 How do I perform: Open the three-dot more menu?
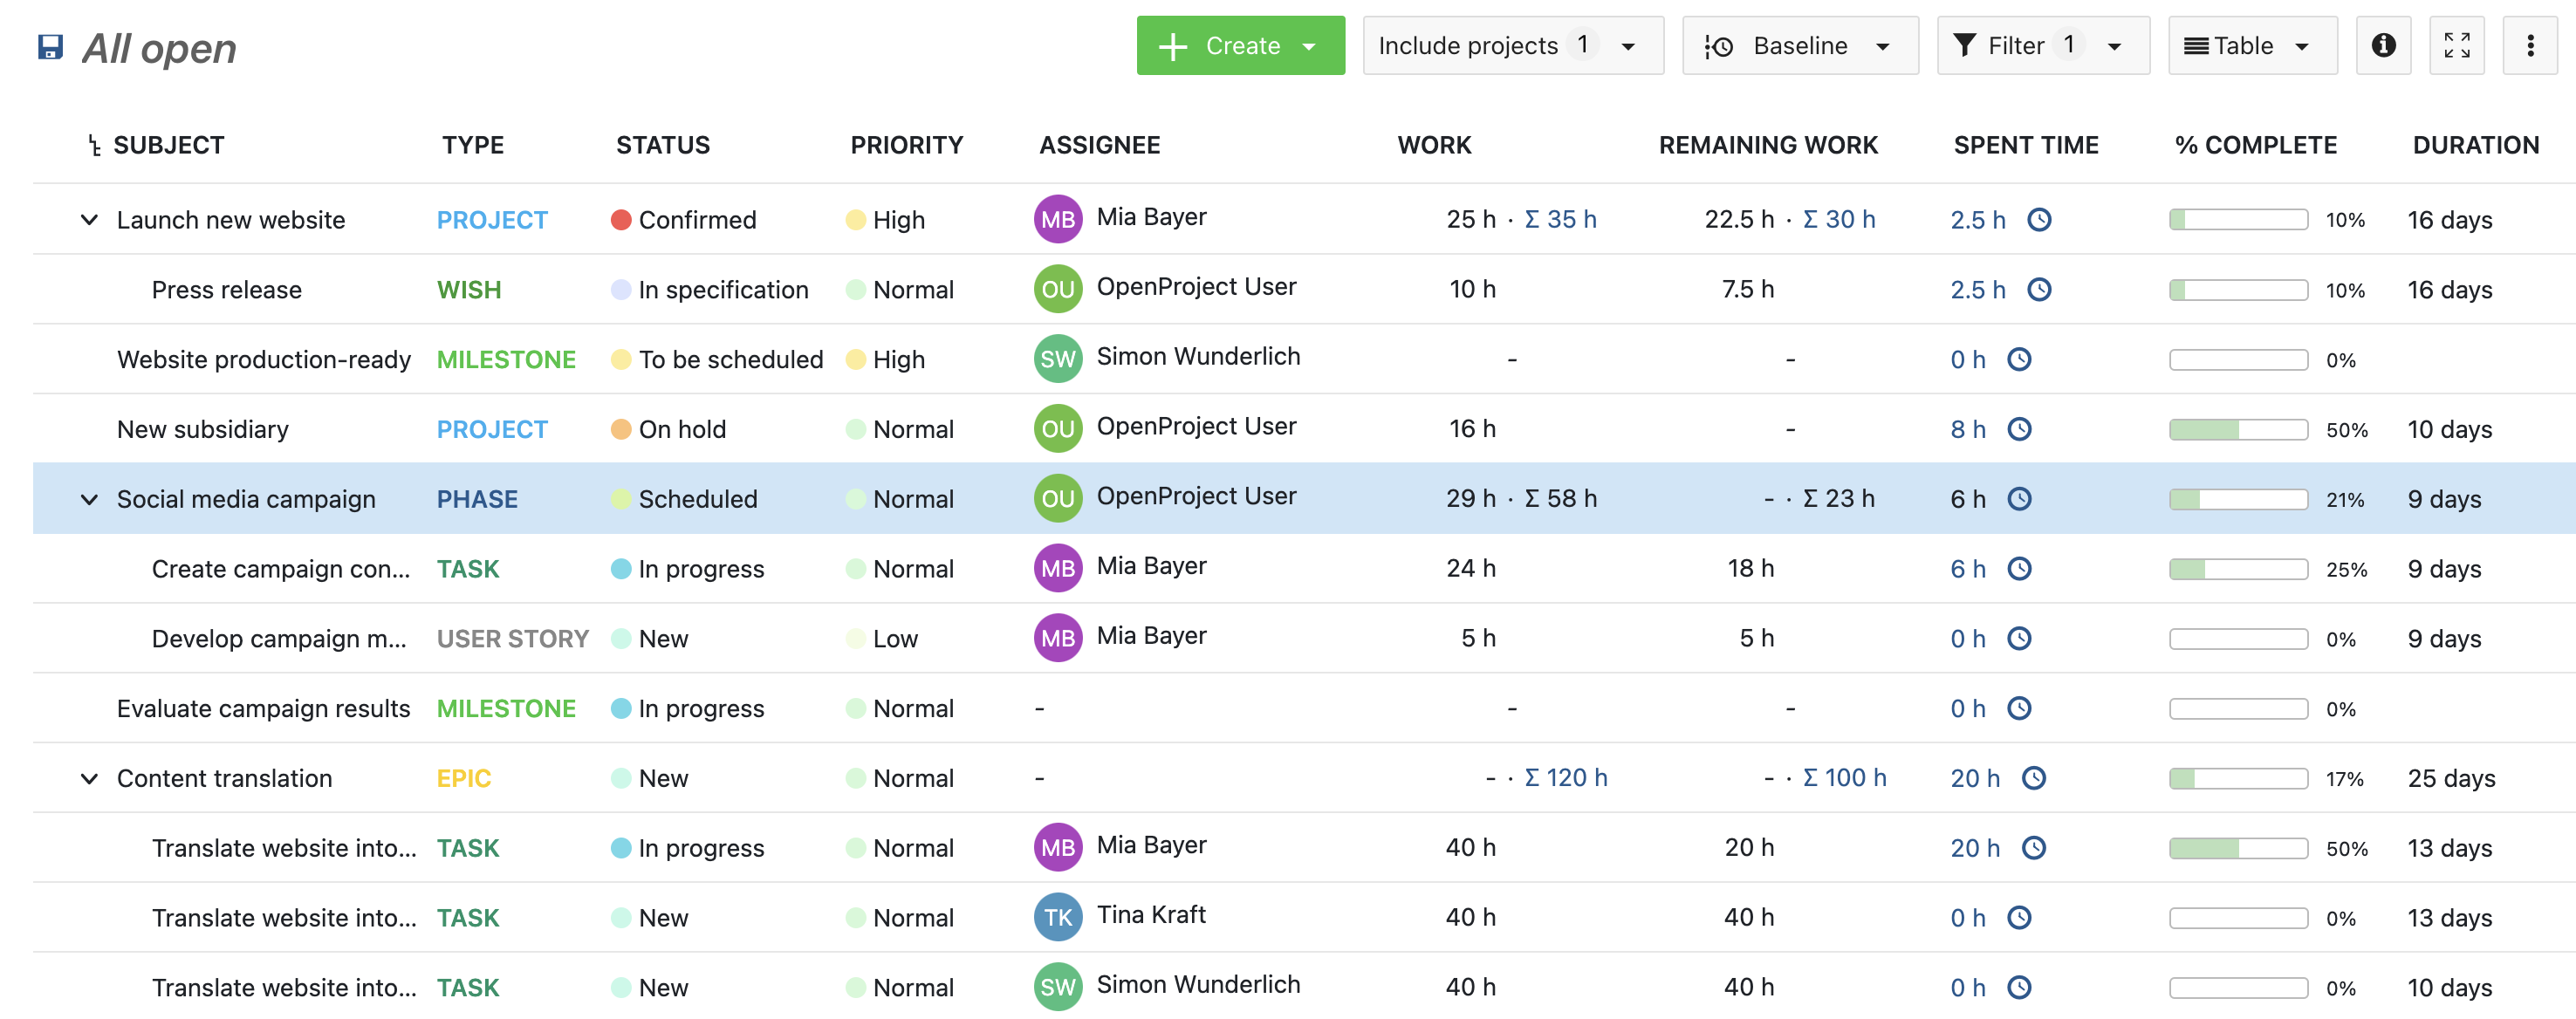click(2530, 45)
